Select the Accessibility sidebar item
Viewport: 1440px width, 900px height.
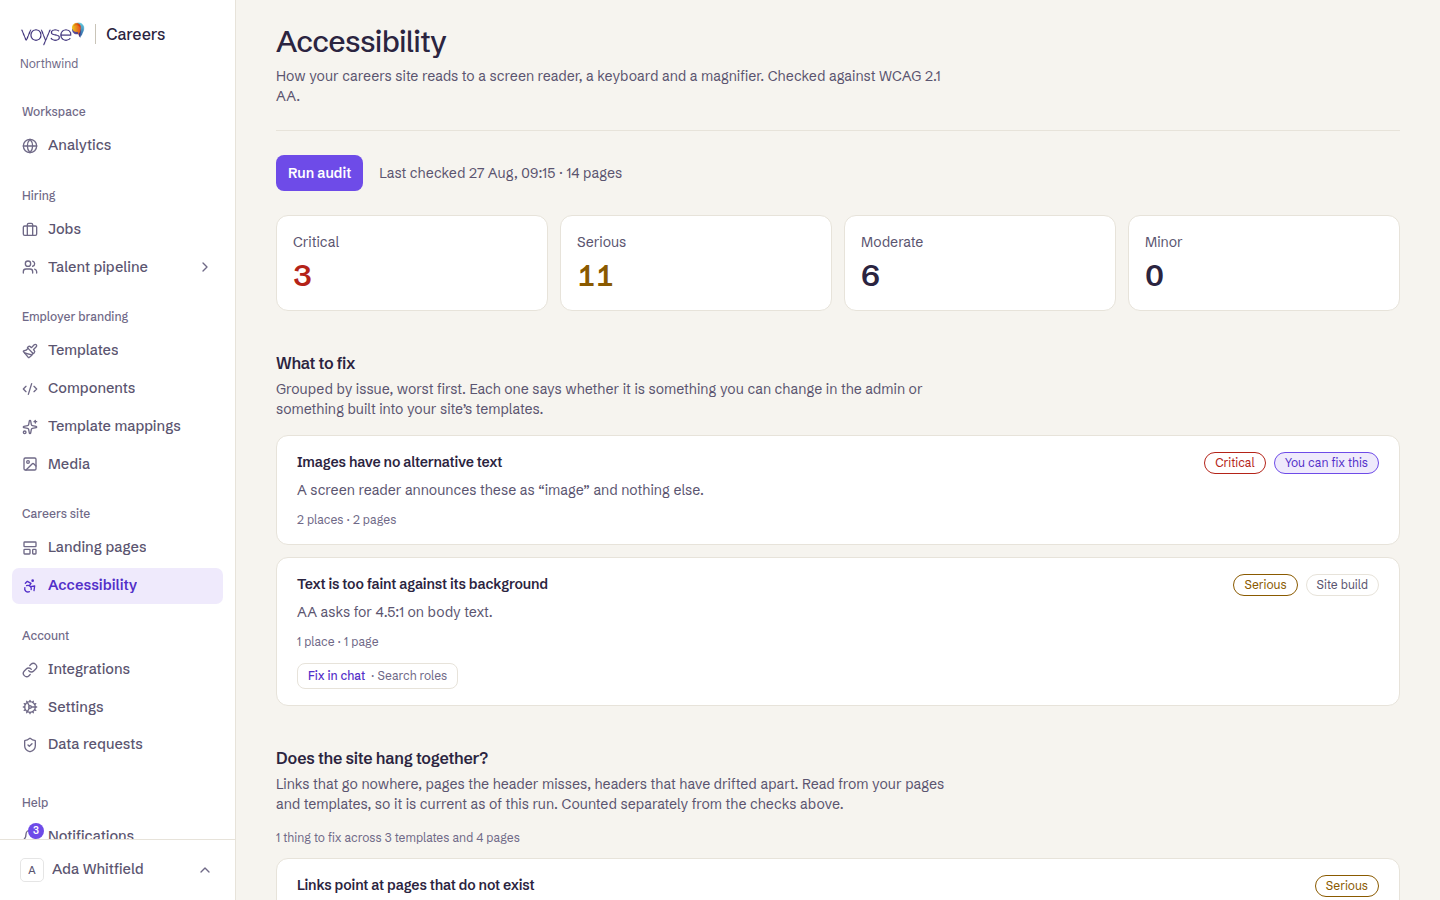pyautogui.click(x=117, y=586)
